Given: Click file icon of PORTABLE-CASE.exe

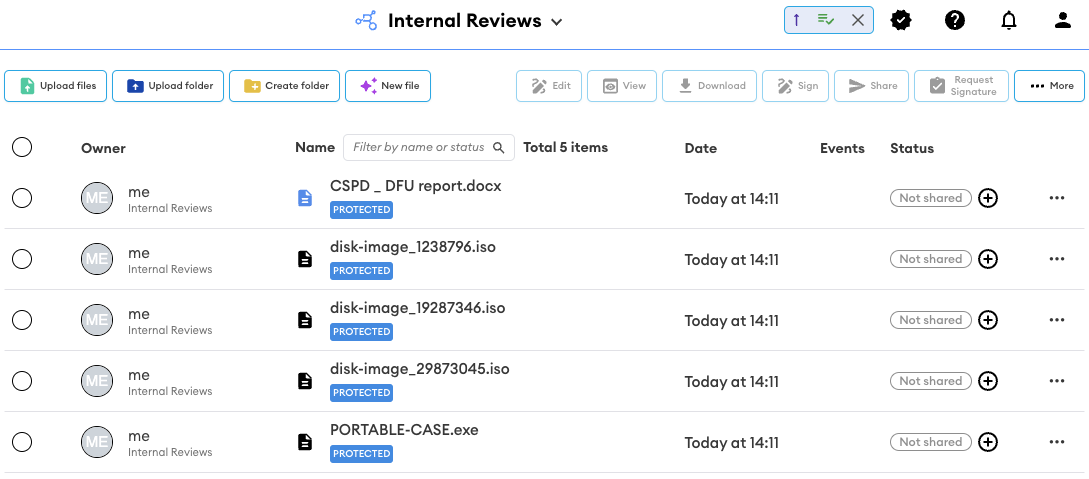Looking at the screenshot, I should [305, 443].
